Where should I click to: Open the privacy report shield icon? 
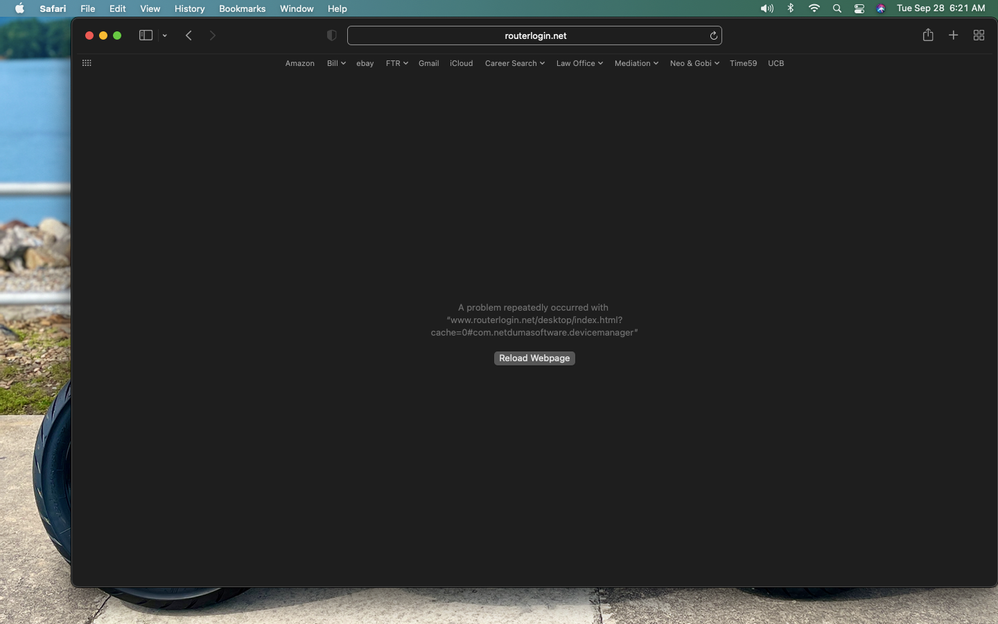[x=332, y=36]
